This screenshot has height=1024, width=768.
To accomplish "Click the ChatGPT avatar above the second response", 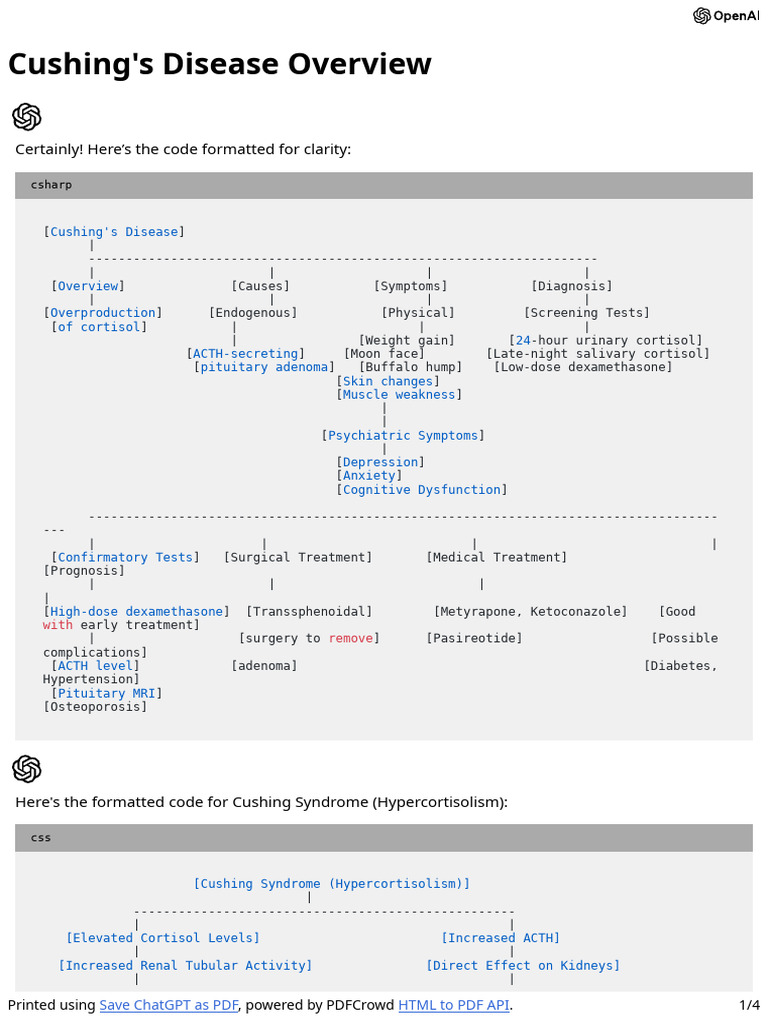I will 27,769.
